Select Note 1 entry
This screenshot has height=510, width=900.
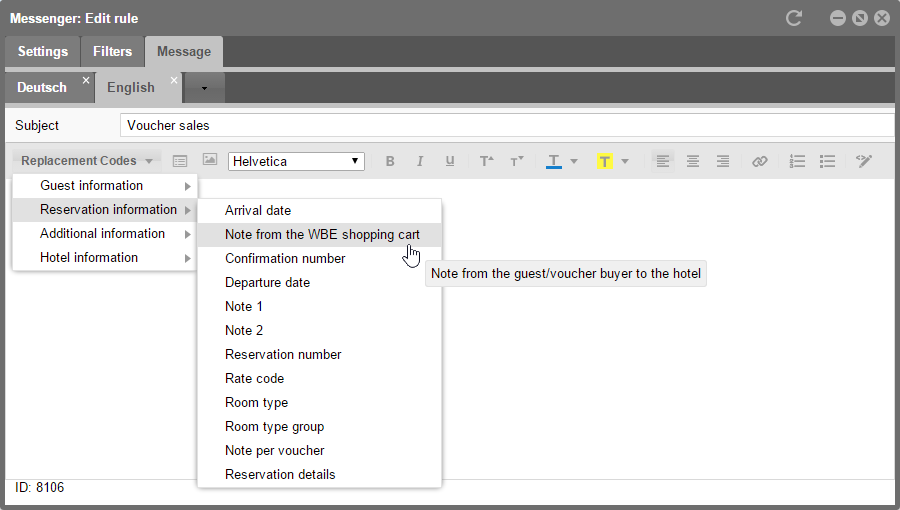319,307
